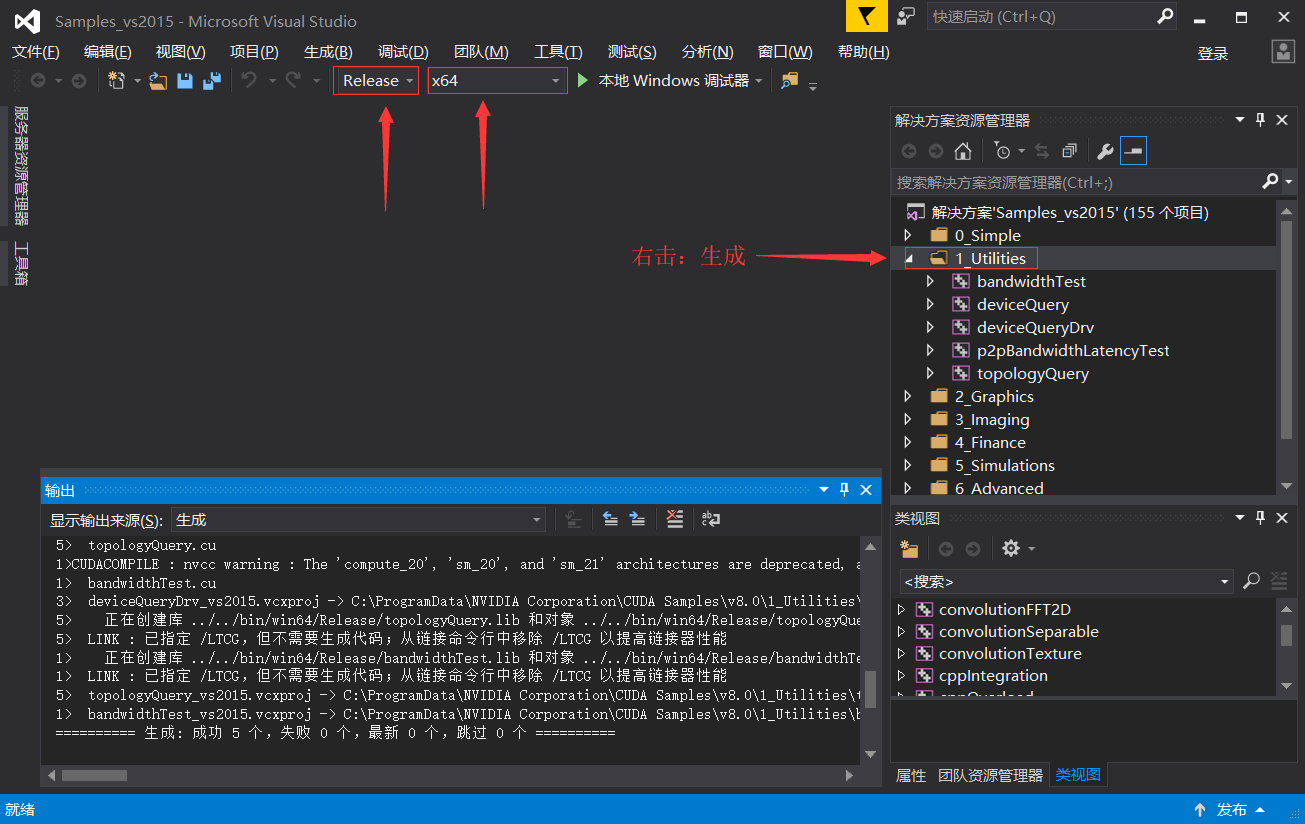This screenshot has height=824, width=1305.
Task: Open the Class View <搜索> combo box
Action: click(1067, 581)
